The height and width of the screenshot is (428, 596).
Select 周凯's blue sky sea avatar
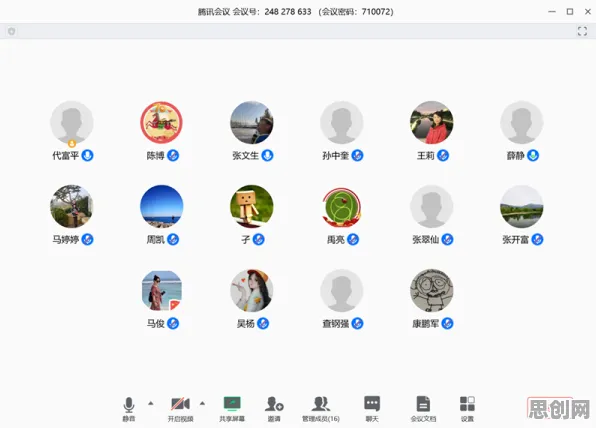[x=162, y=206]
